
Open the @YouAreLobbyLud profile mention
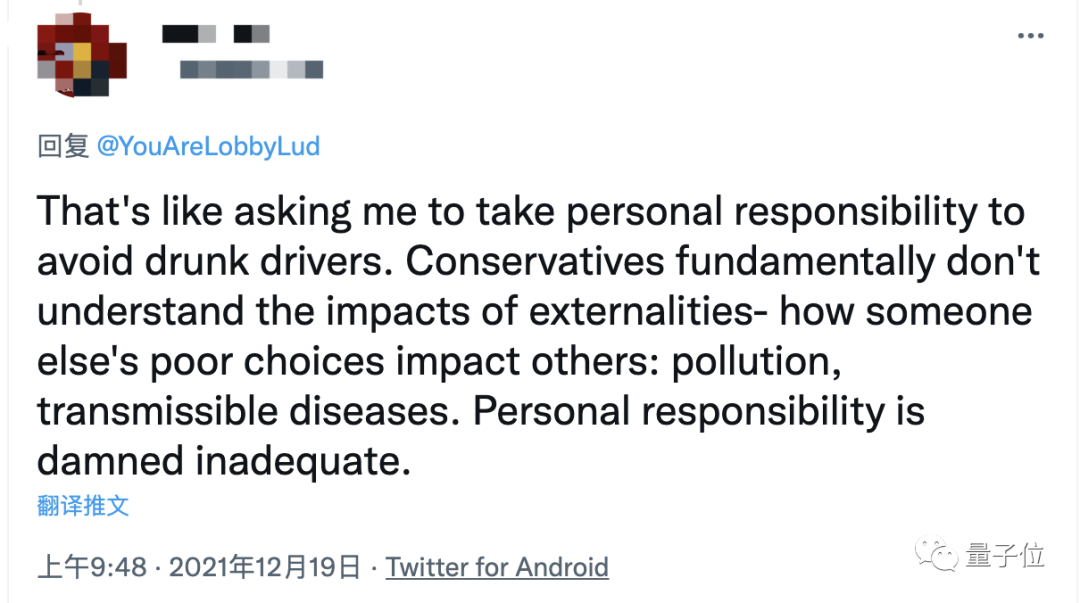tap(208, 146)
